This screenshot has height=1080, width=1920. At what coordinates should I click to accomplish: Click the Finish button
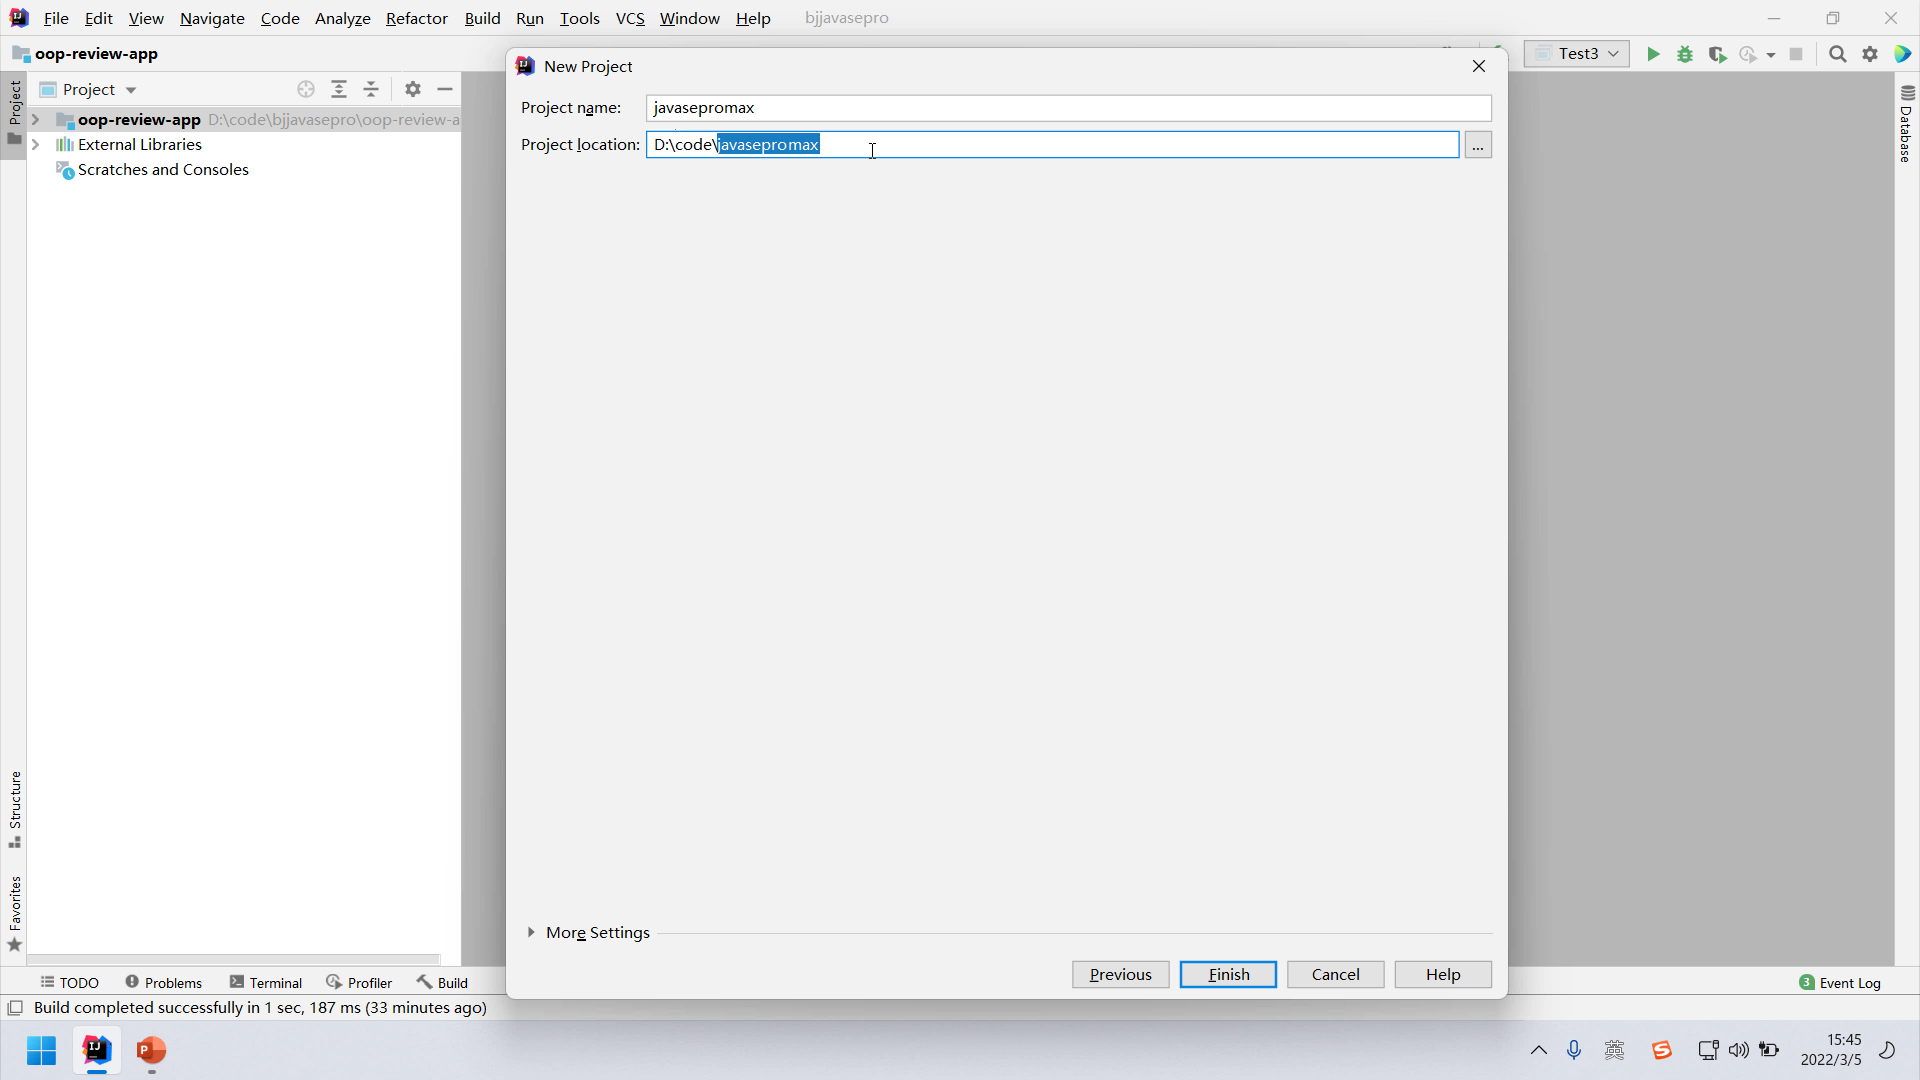[1228, 974]
